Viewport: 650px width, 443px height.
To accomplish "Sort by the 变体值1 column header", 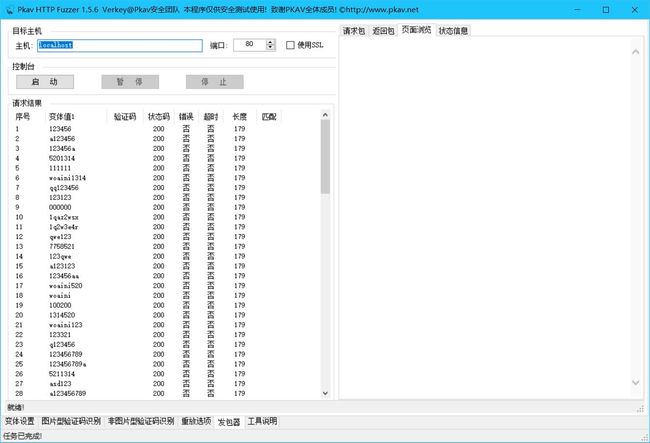I will [76, 116].
